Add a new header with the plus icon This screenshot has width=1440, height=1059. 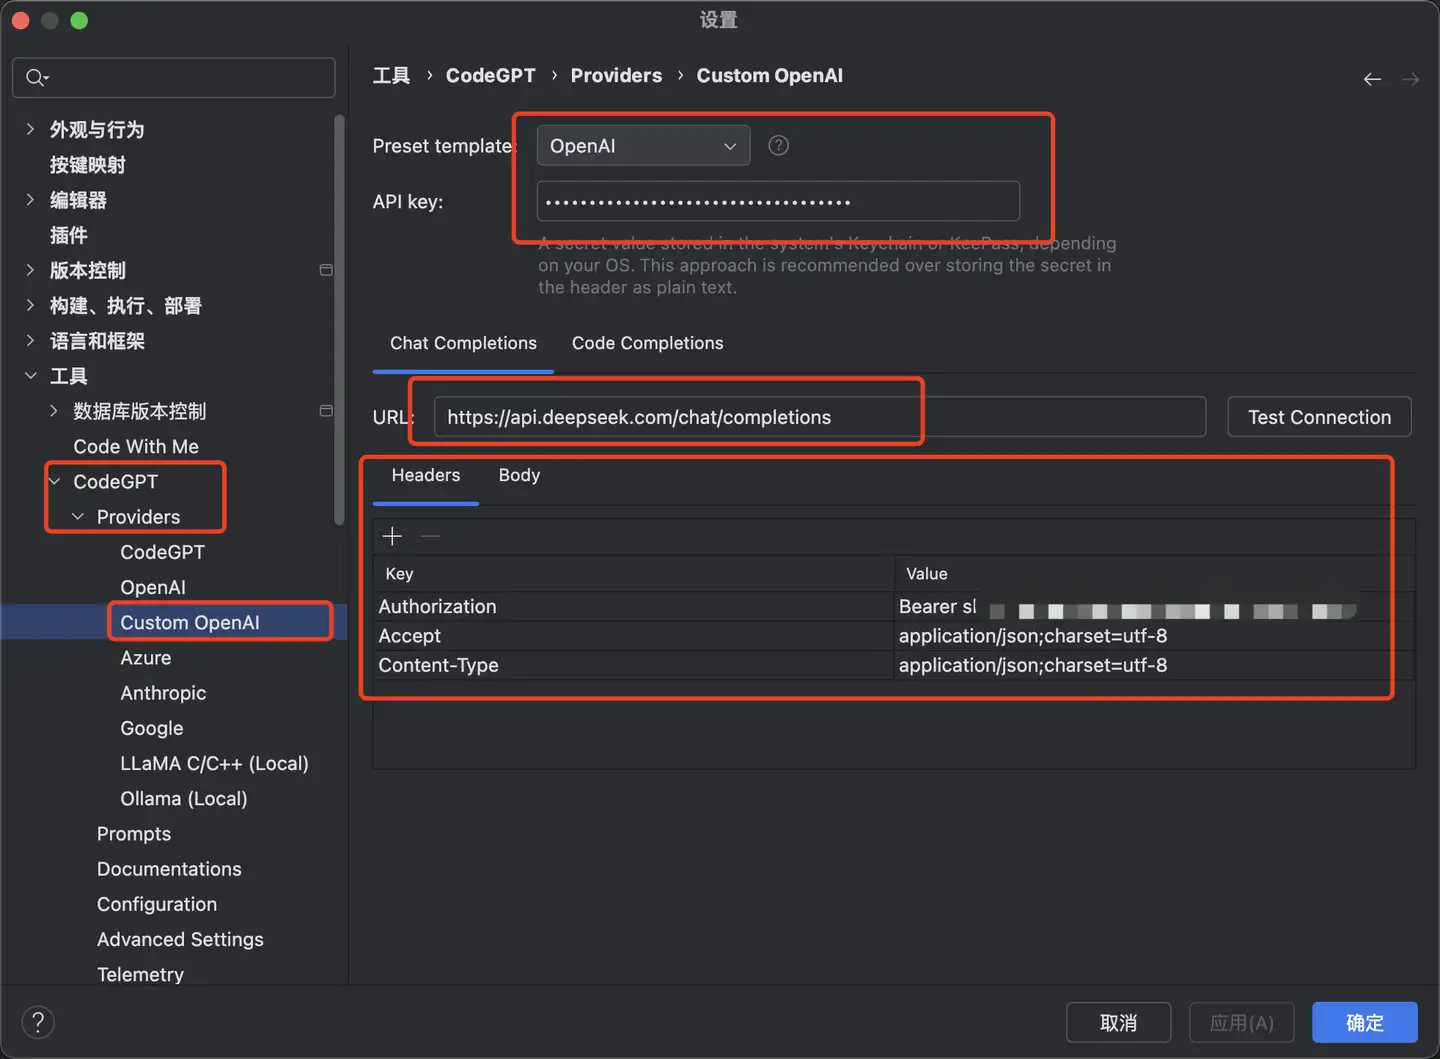tap(392, 537)
